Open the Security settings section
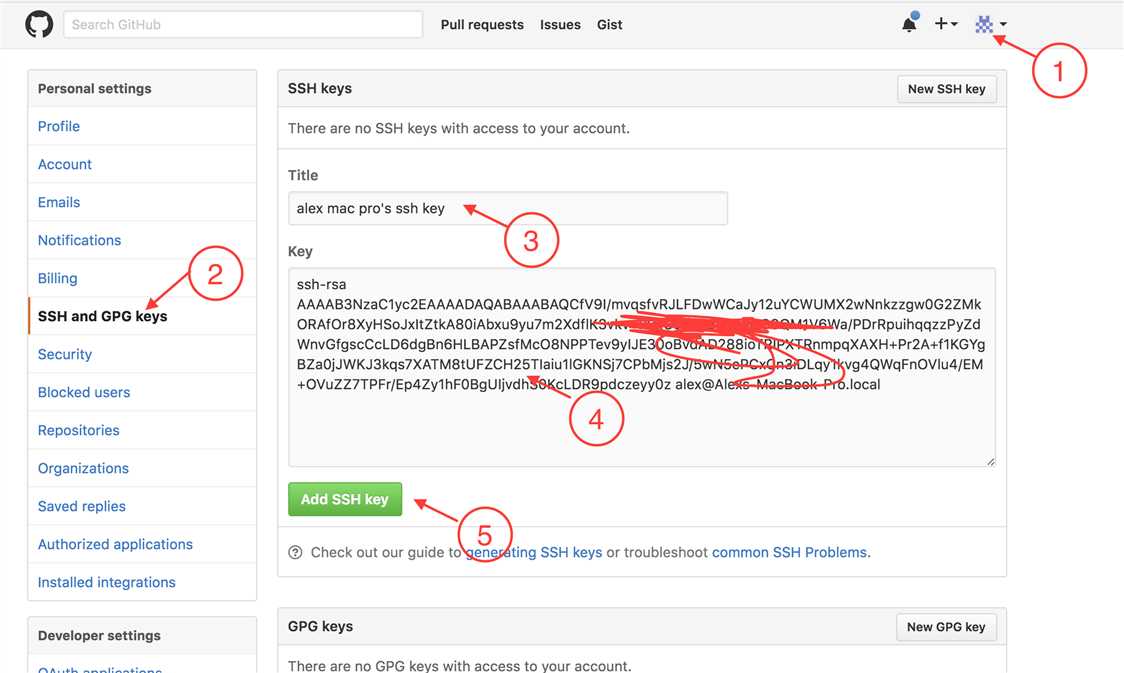 pos(65,354)
